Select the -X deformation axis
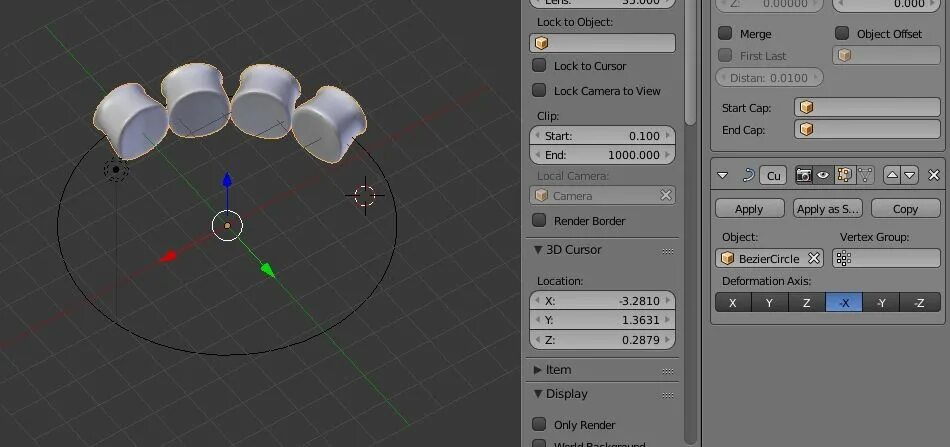Screen dimensions: 950x447 (844, 303)
